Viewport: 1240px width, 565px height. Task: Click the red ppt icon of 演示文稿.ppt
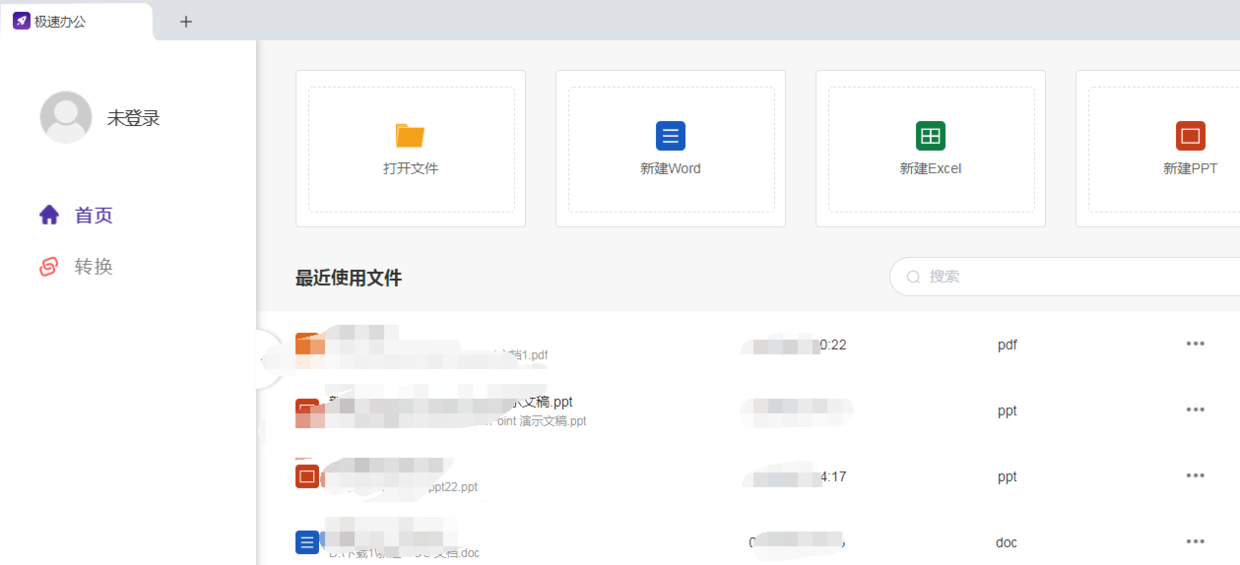point(307,411)
